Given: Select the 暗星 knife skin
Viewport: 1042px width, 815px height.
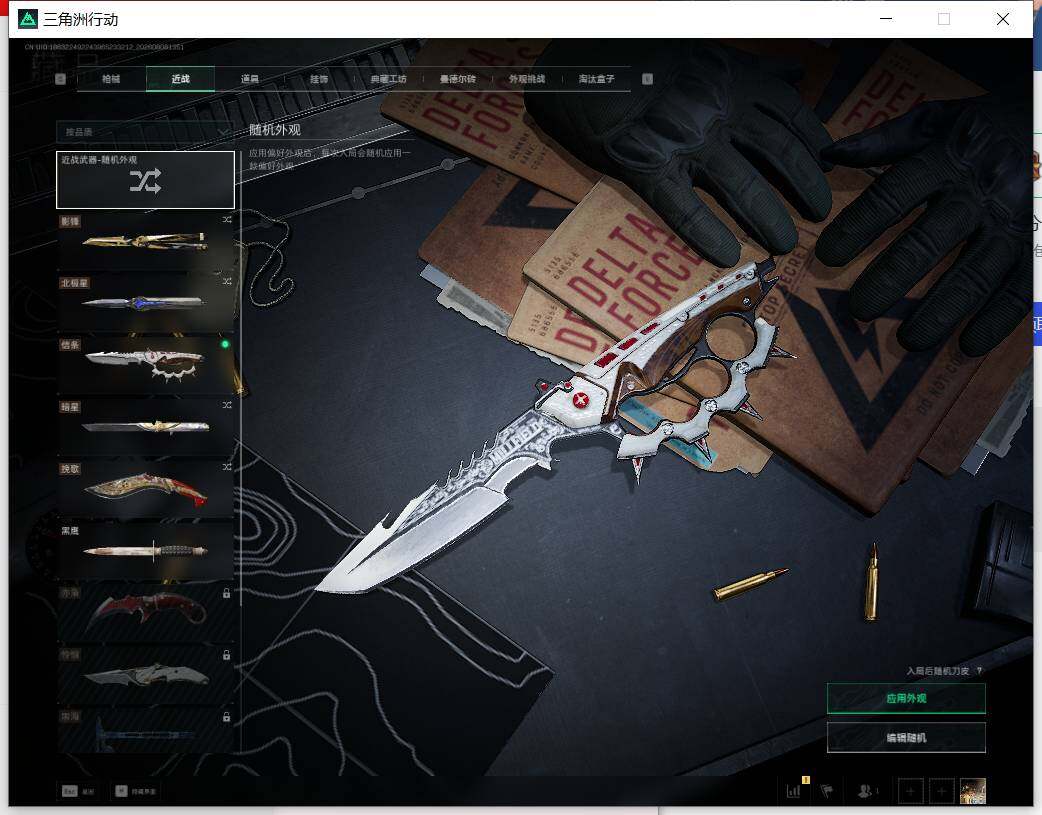Looking at the screenshot, I should tap(145, 426).
